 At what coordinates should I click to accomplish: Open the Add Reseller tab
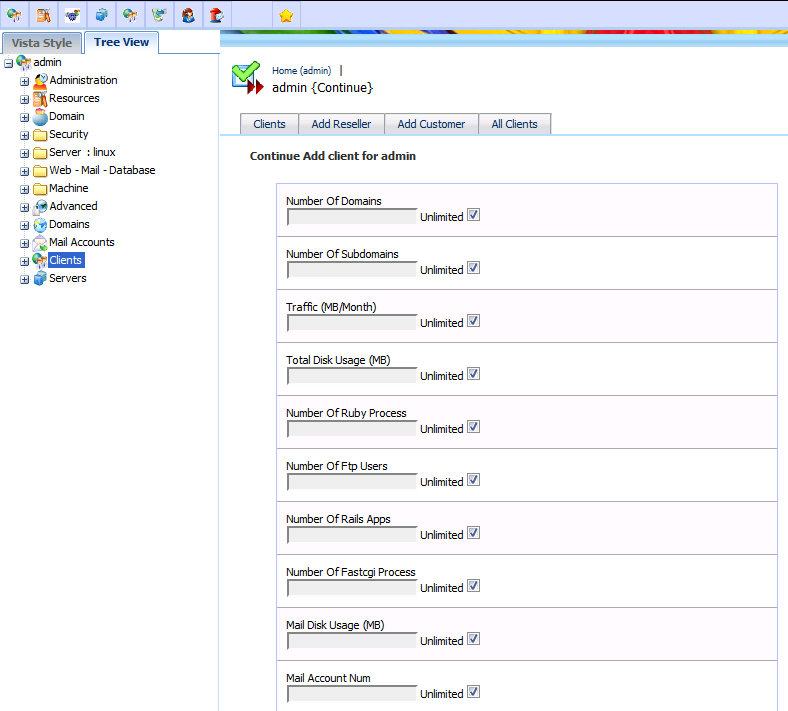(x=341, y=124)
